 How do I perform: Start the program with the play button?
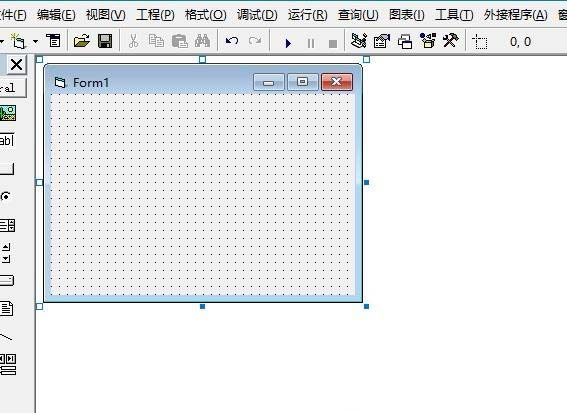click(x=288, y=43)
